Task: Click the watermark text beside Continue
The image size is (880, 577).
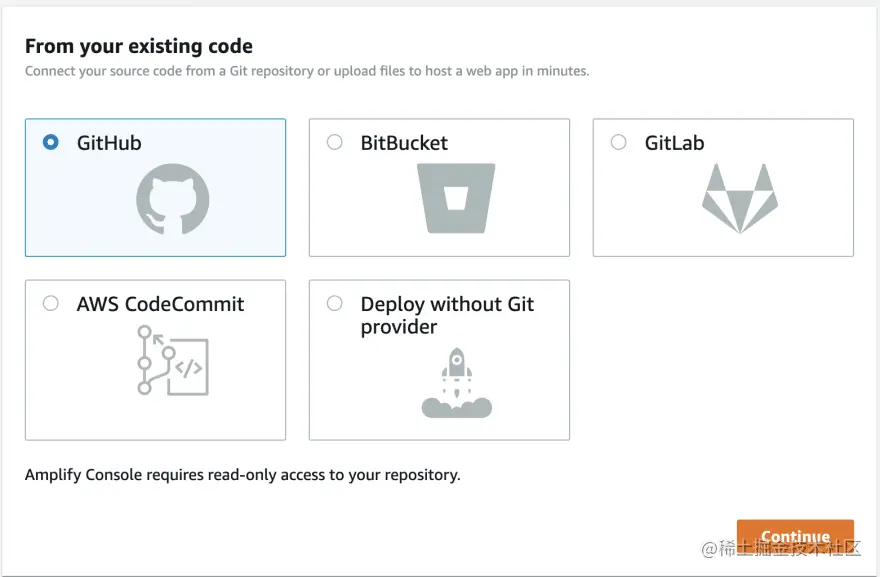Action: tap(780, 548)
